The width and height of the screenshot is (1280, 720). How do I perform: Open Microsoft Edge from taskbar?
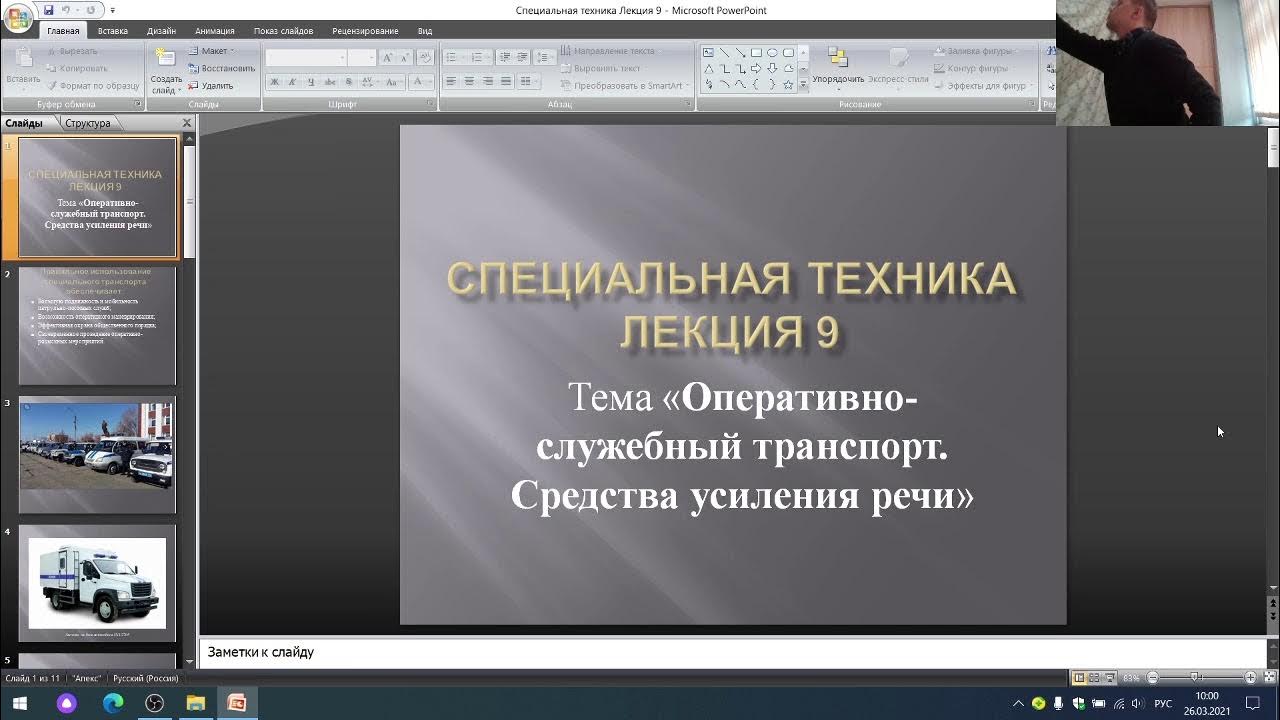click(113, 703)
